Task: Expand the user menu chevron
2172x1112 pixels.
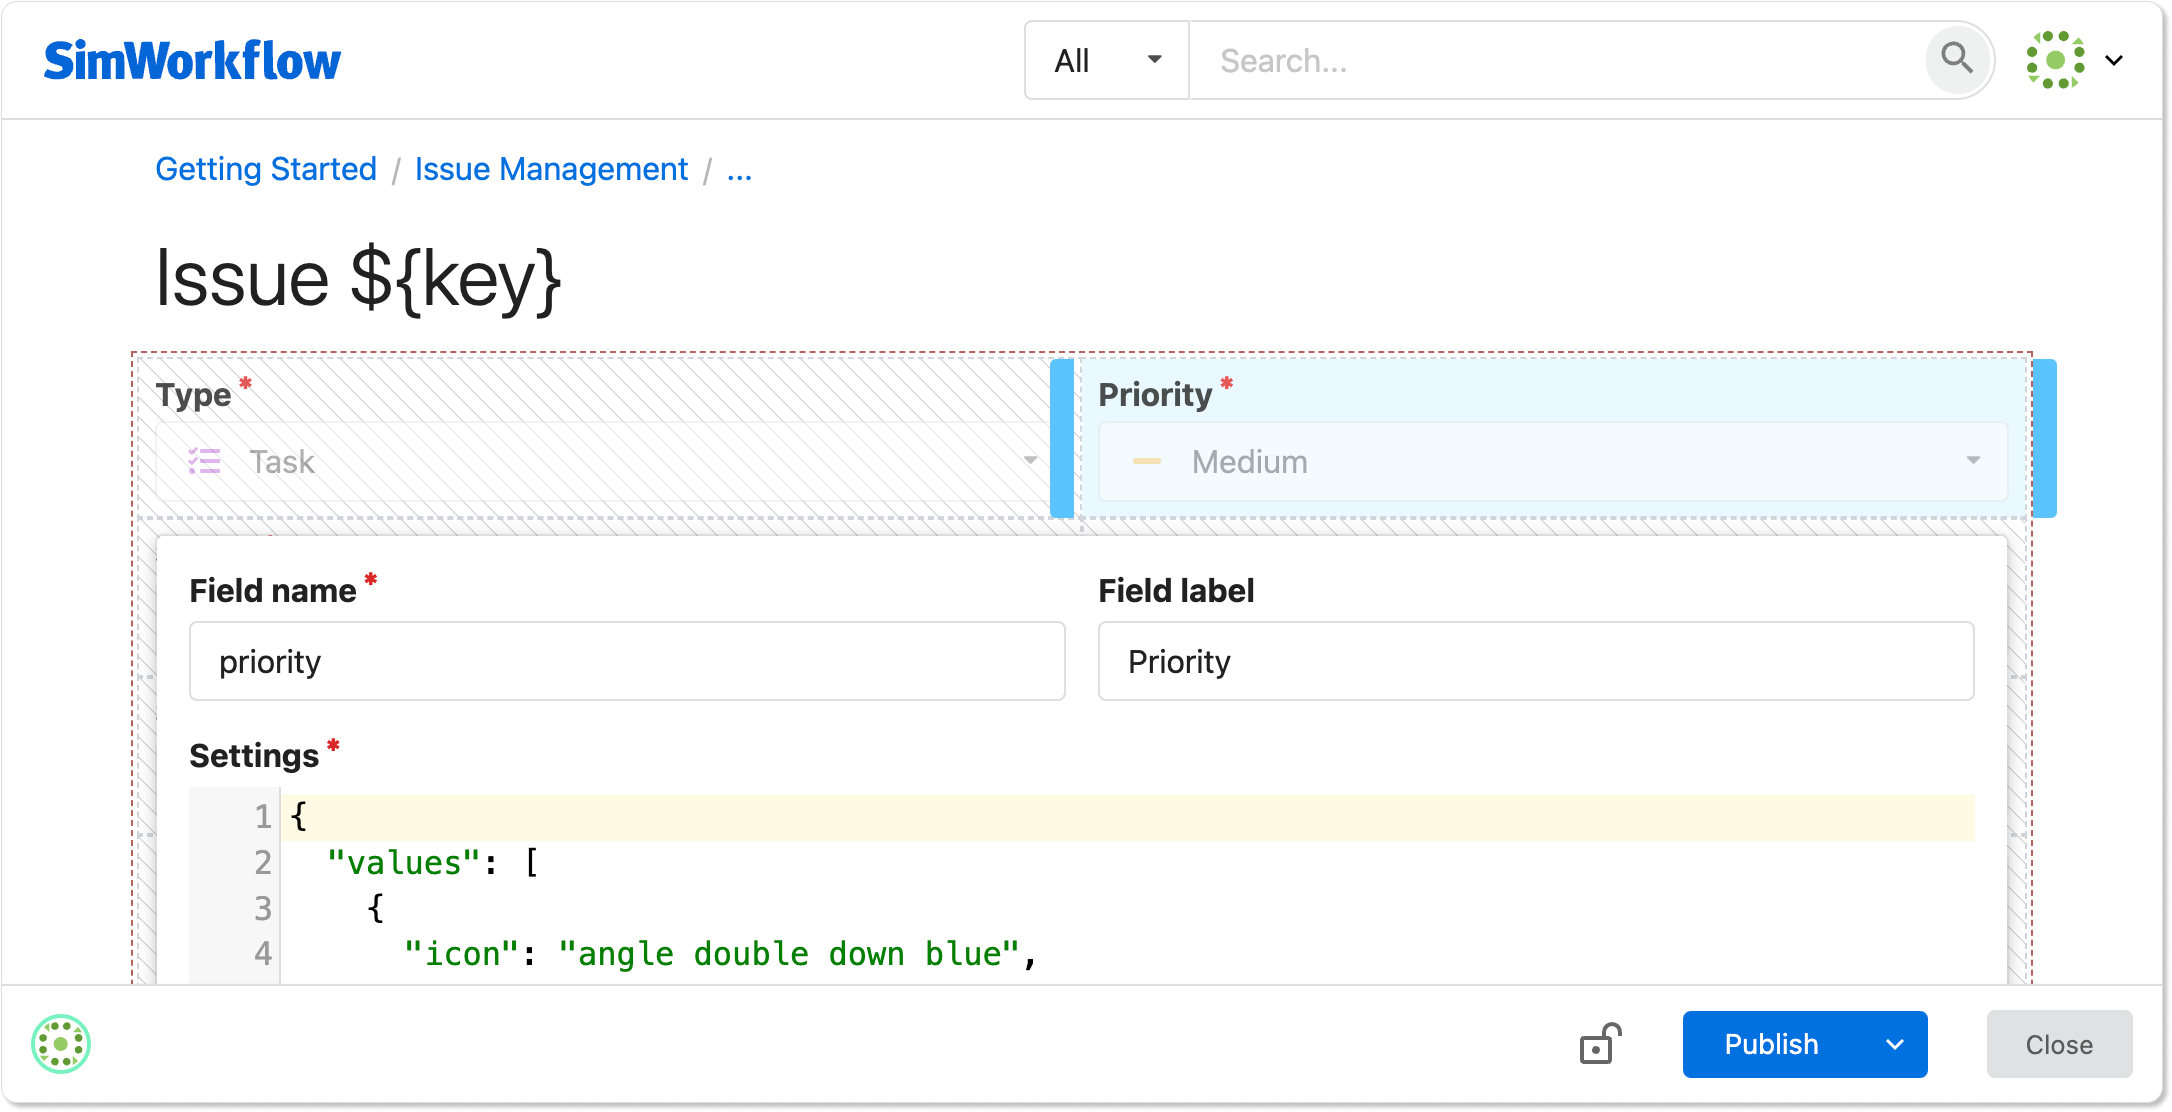Action: click(2114, 60)
